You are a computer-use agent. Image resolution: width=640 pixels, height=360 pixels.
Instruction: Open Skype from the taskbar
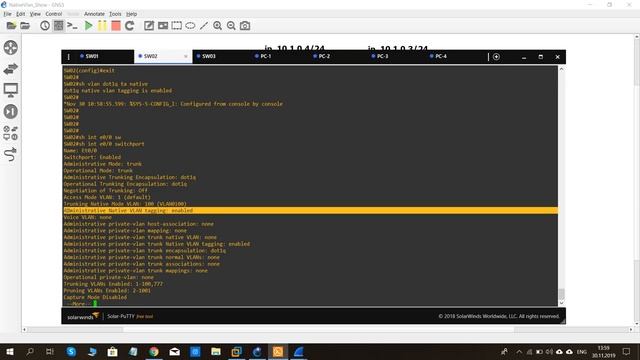tap(71, 351)
